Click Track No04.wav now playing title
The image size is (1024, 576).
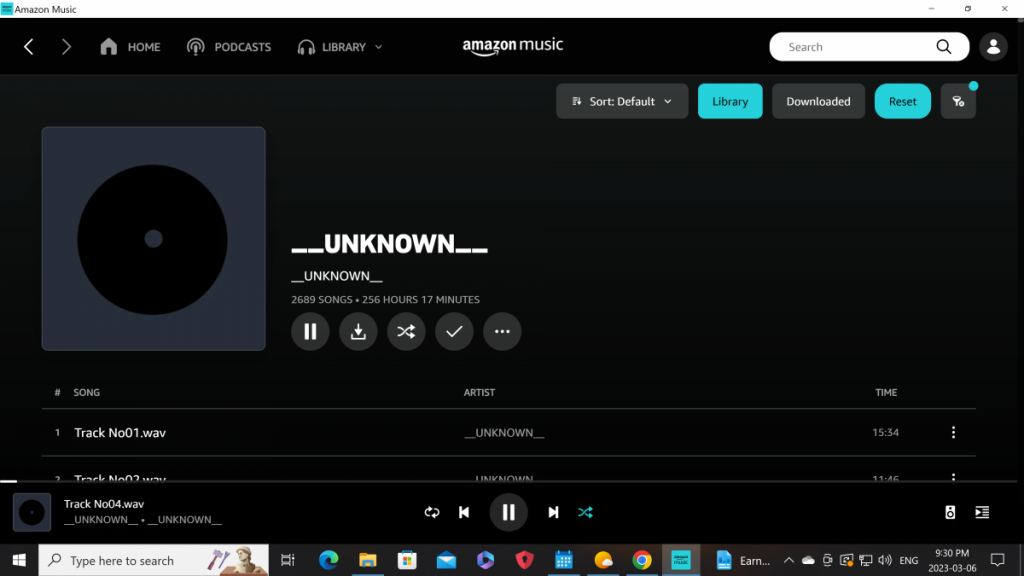pyautogui.click(x=104, y=504)
